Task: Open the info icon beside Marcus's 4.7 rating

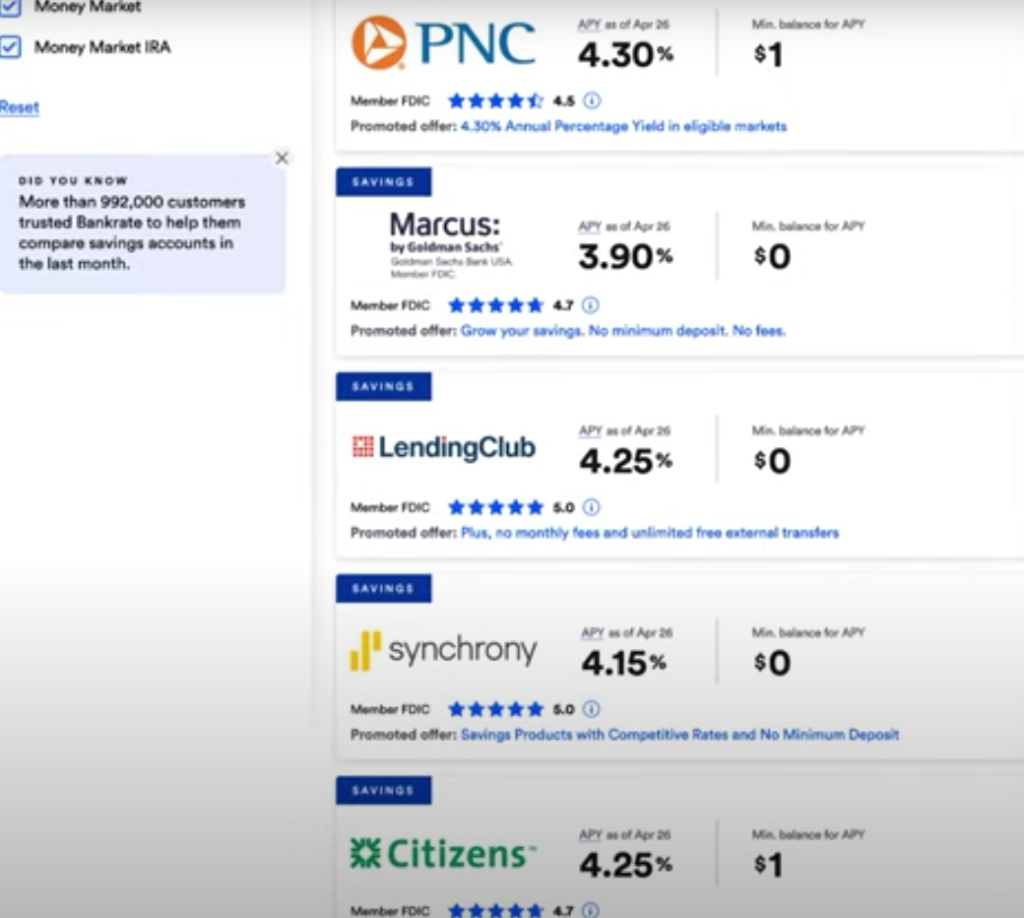Action: click(x=590, y=305)
